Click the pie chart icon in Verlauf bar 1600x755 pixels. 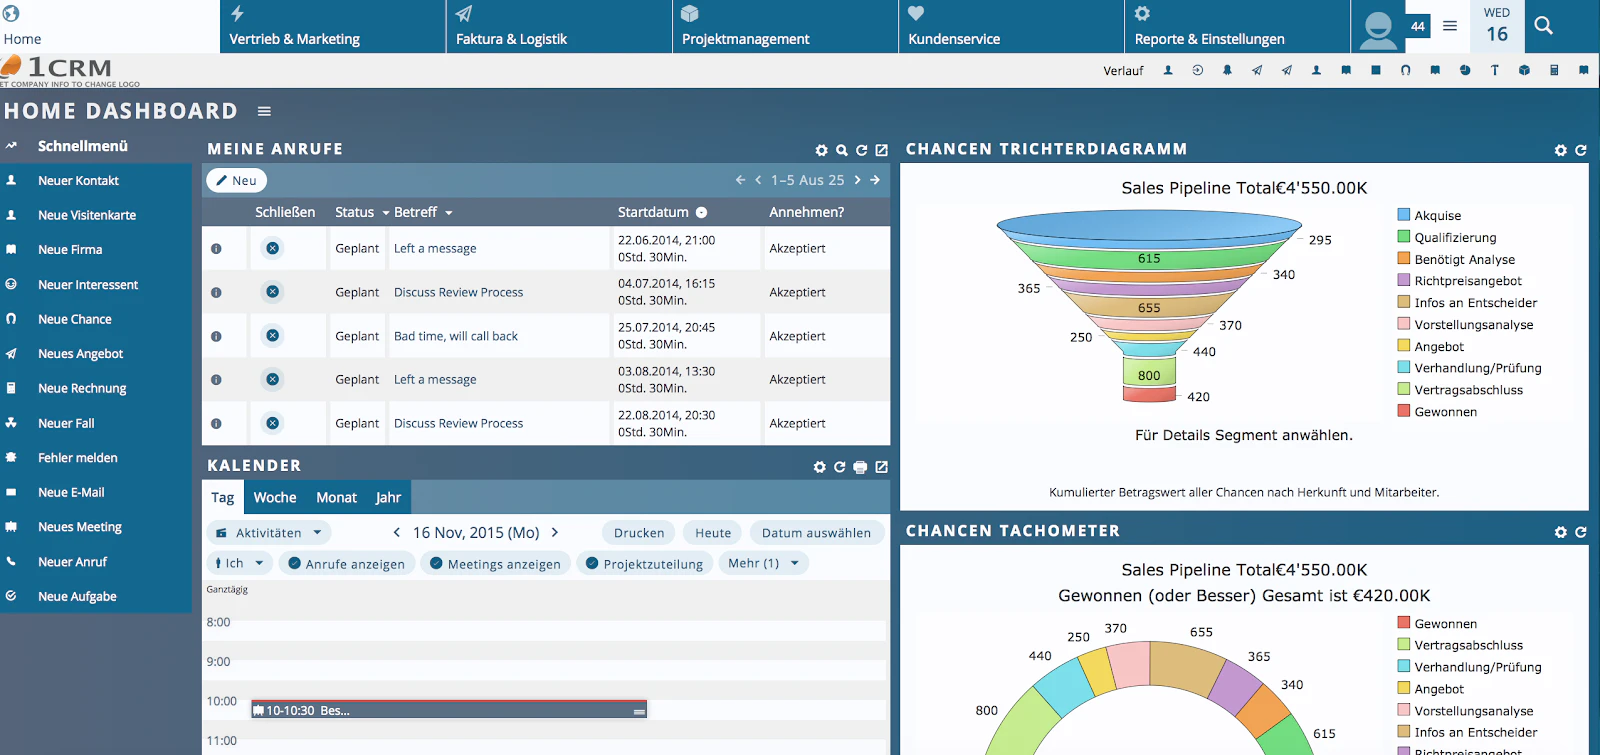pos(1465,70)
